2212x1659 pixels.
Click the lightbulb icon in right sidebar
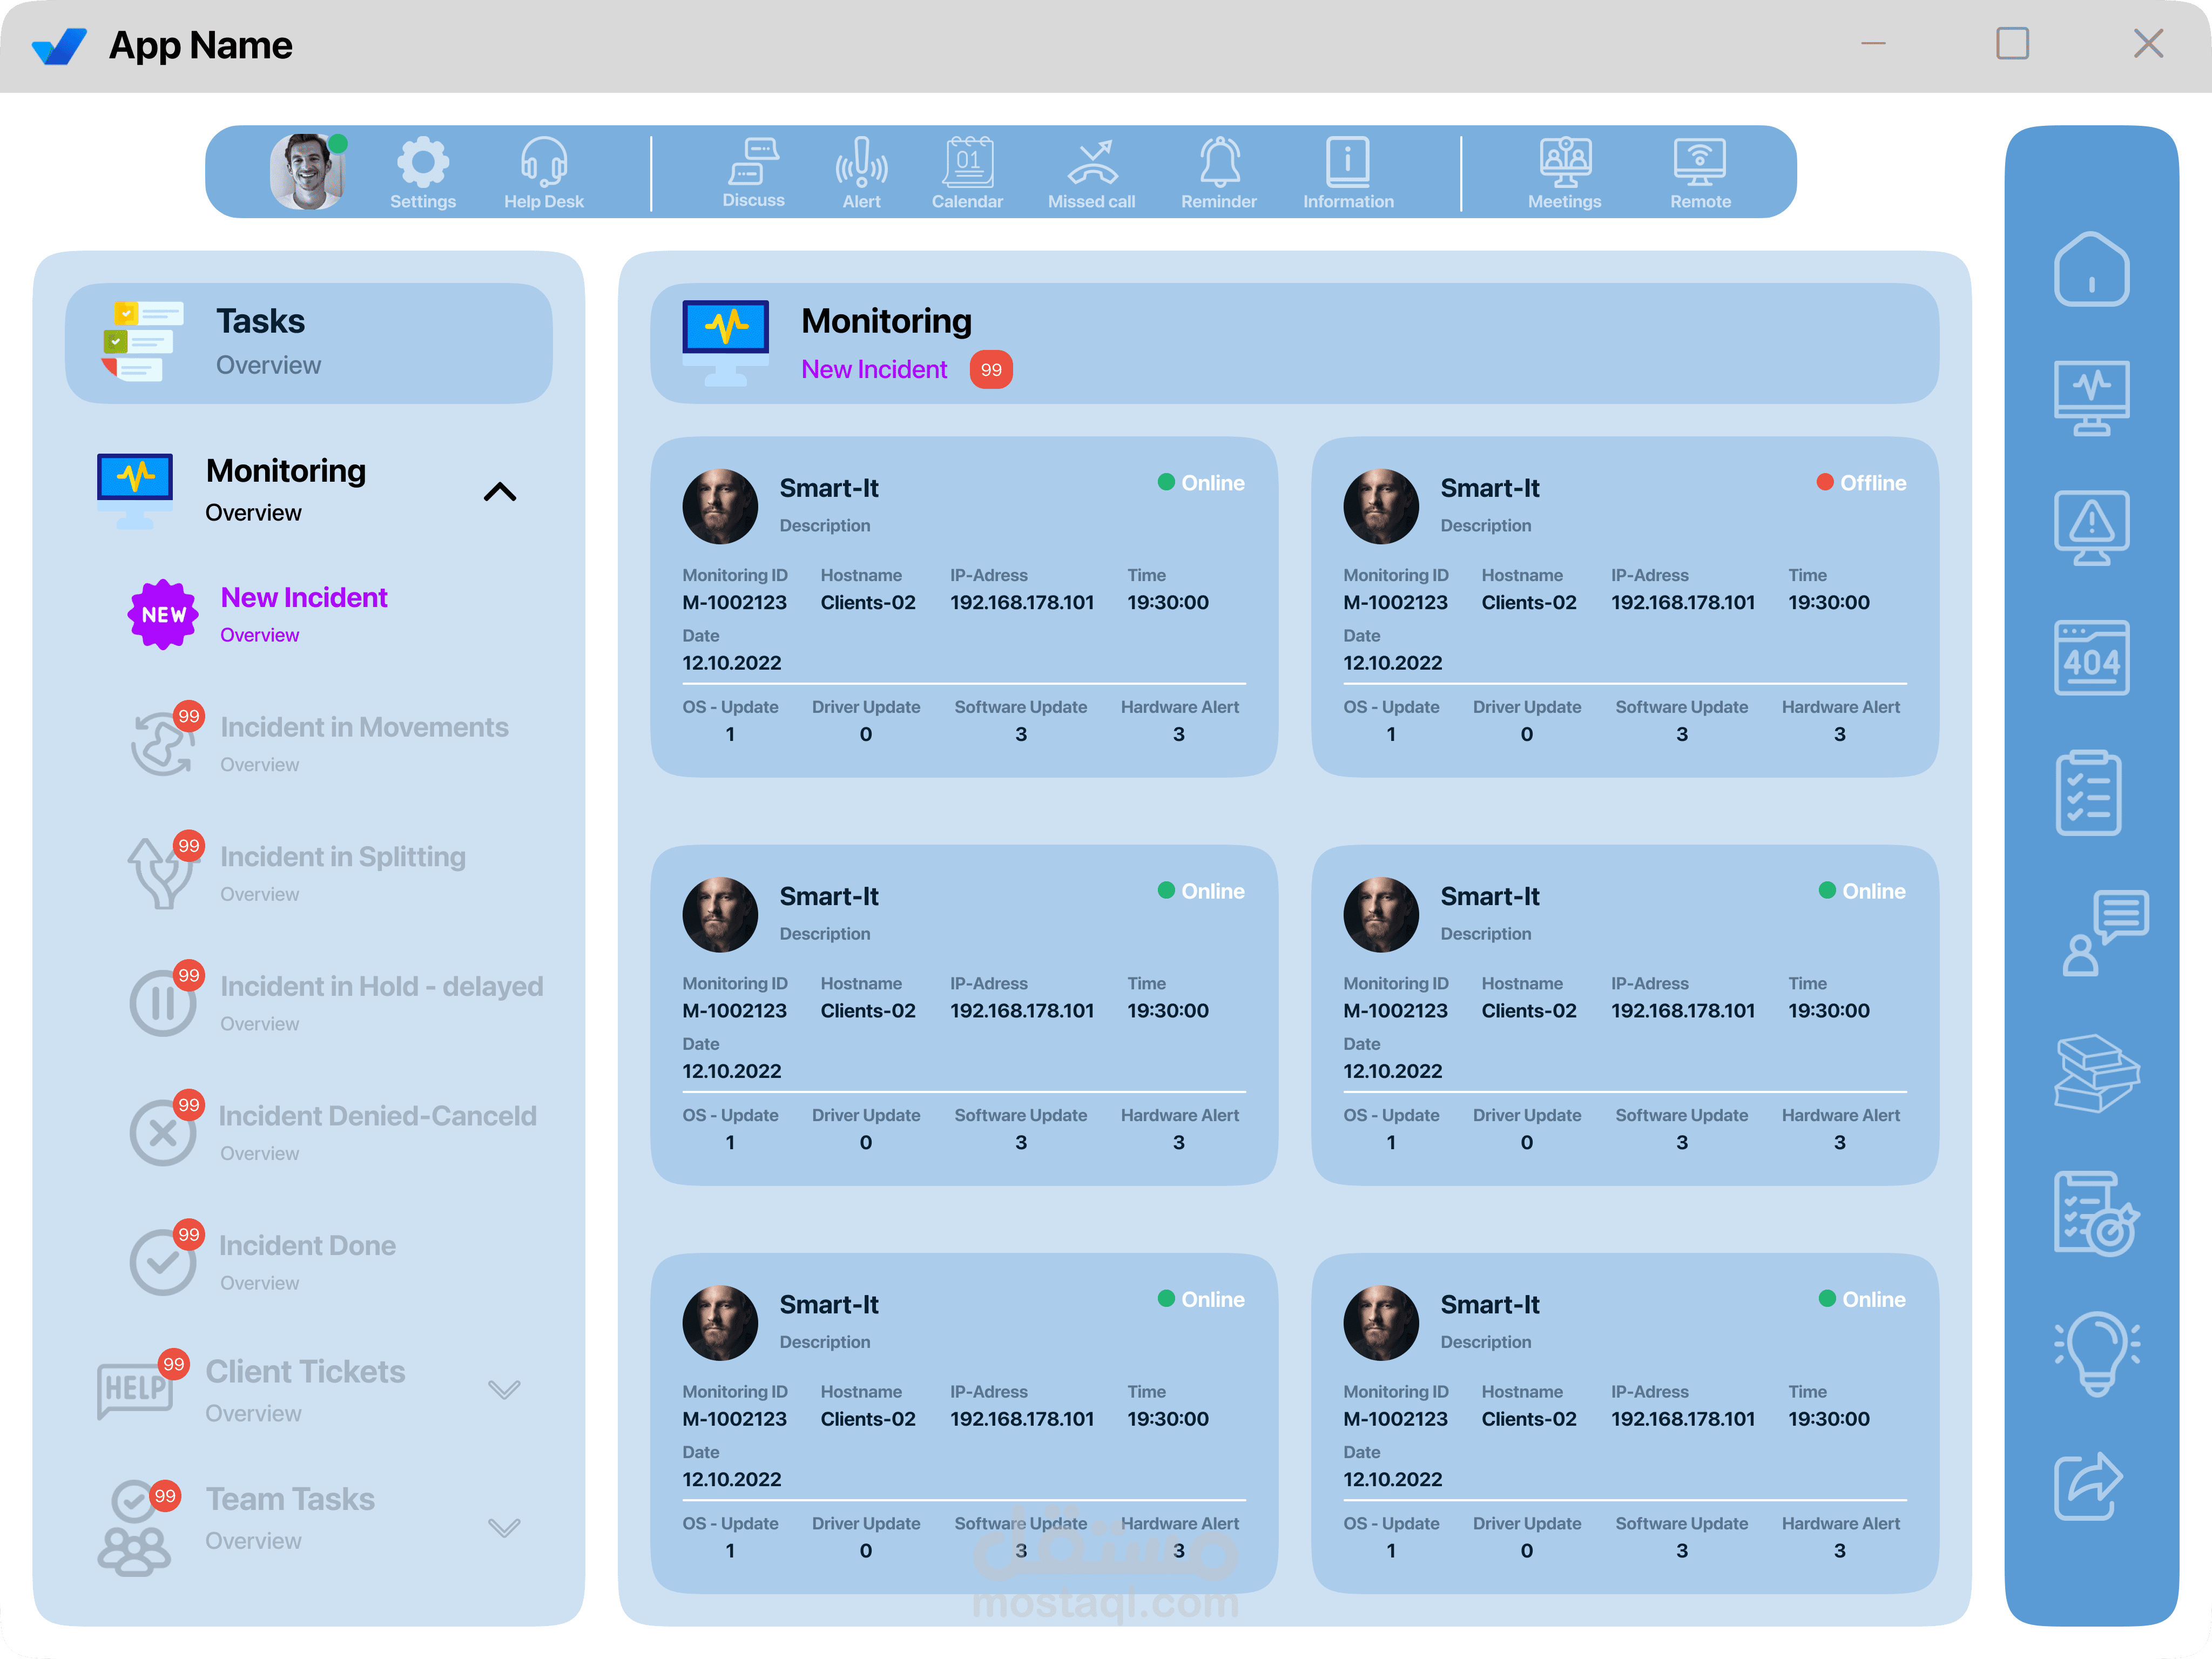click(2096, 1353)
